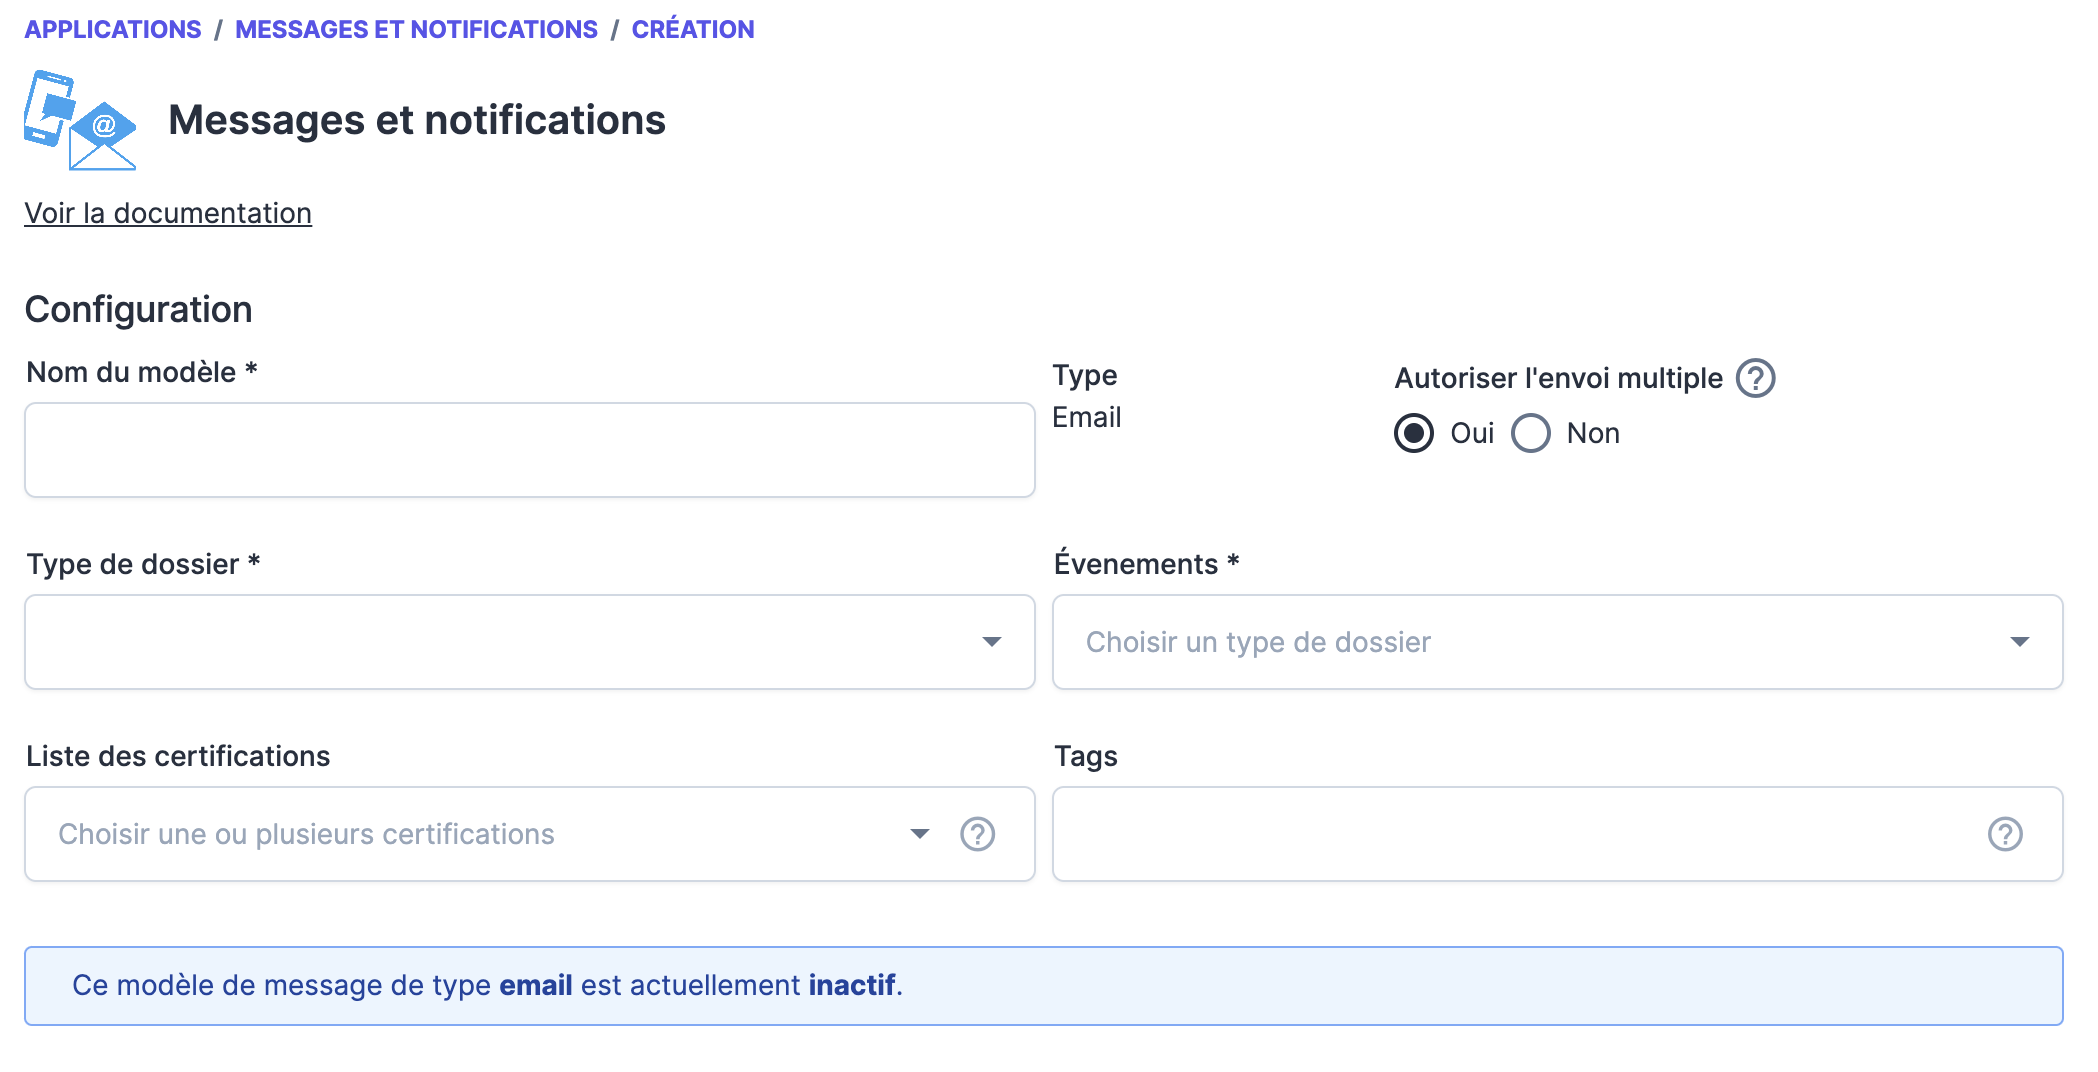Expand the Type de dossier dropdown arrow

click(x=991, y=642)
